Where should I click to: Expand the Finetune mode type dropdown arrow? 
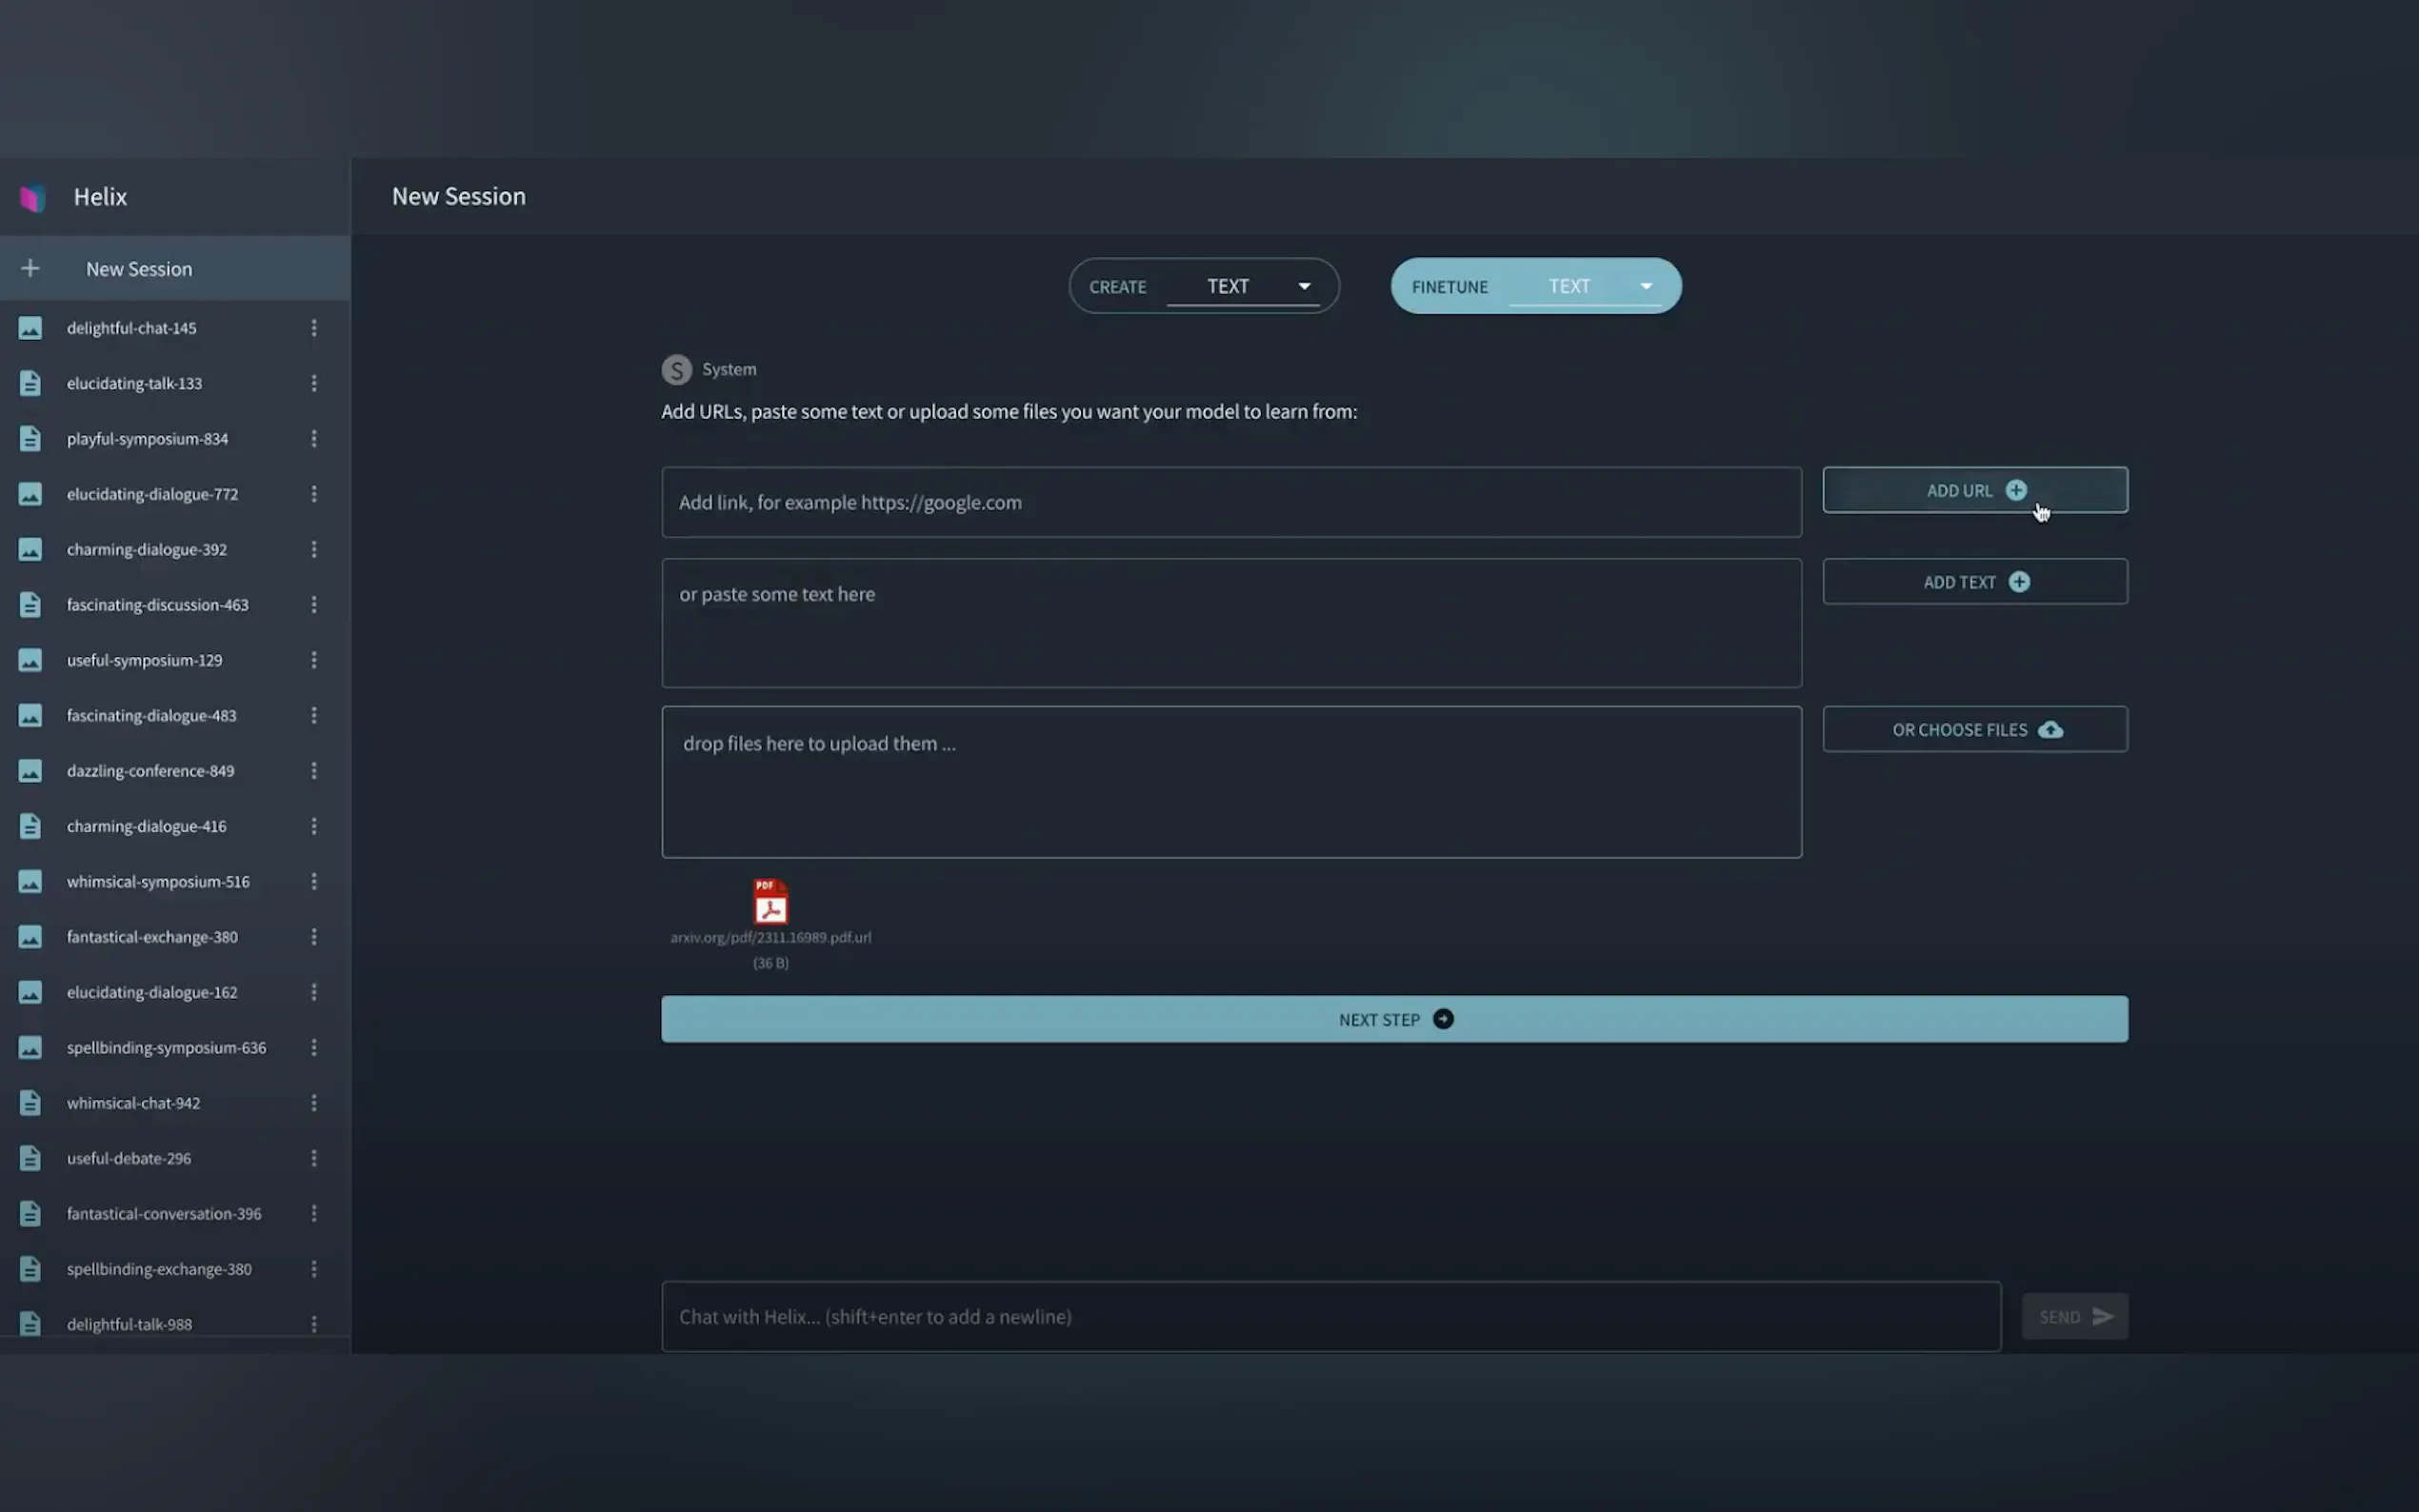coord(1646,286)
